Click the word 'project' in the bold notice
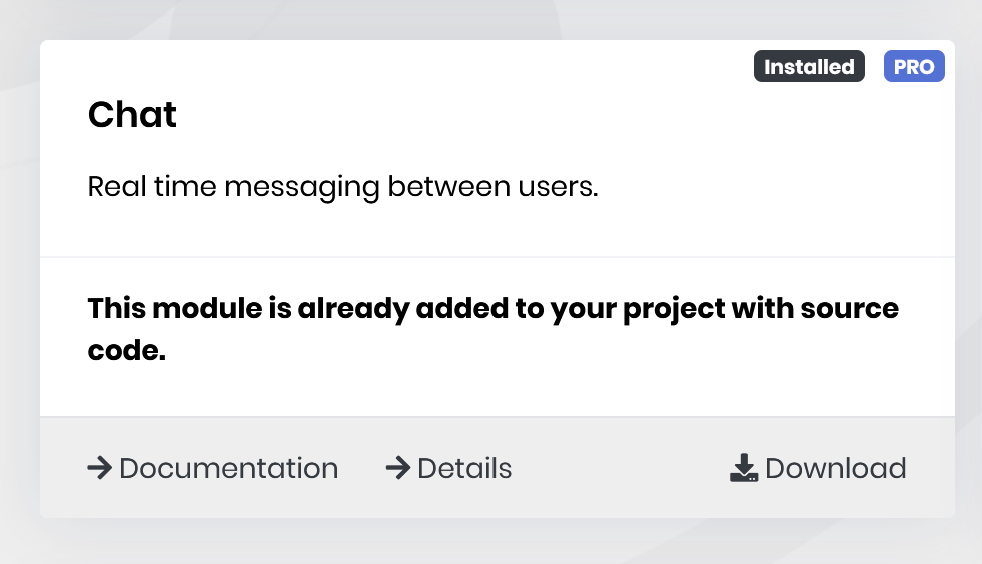Image resolution: width=982 pixels, height=564 pixels. coord(674,308)
